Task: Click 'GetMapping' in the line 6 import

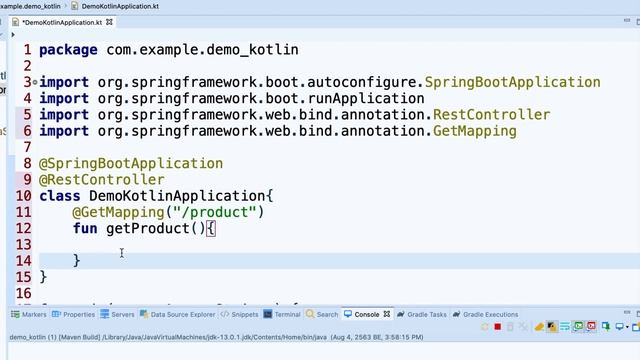Action: coord(475,131)
